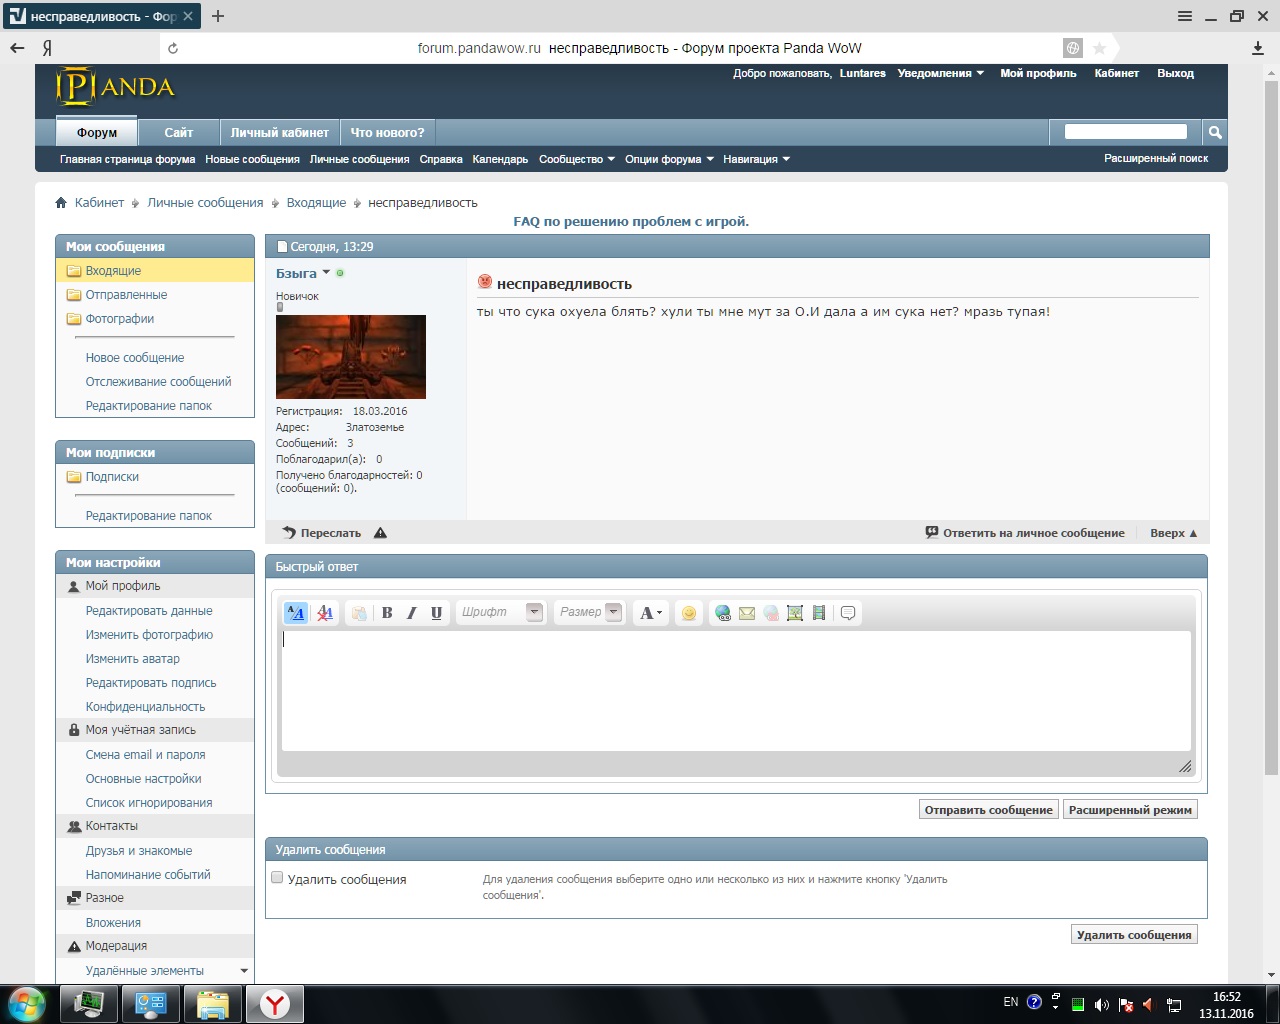The width and height of the screenshot is (1280, 1024).
Task: Toggle the editor source mode icon
Action: pos(296,613)
